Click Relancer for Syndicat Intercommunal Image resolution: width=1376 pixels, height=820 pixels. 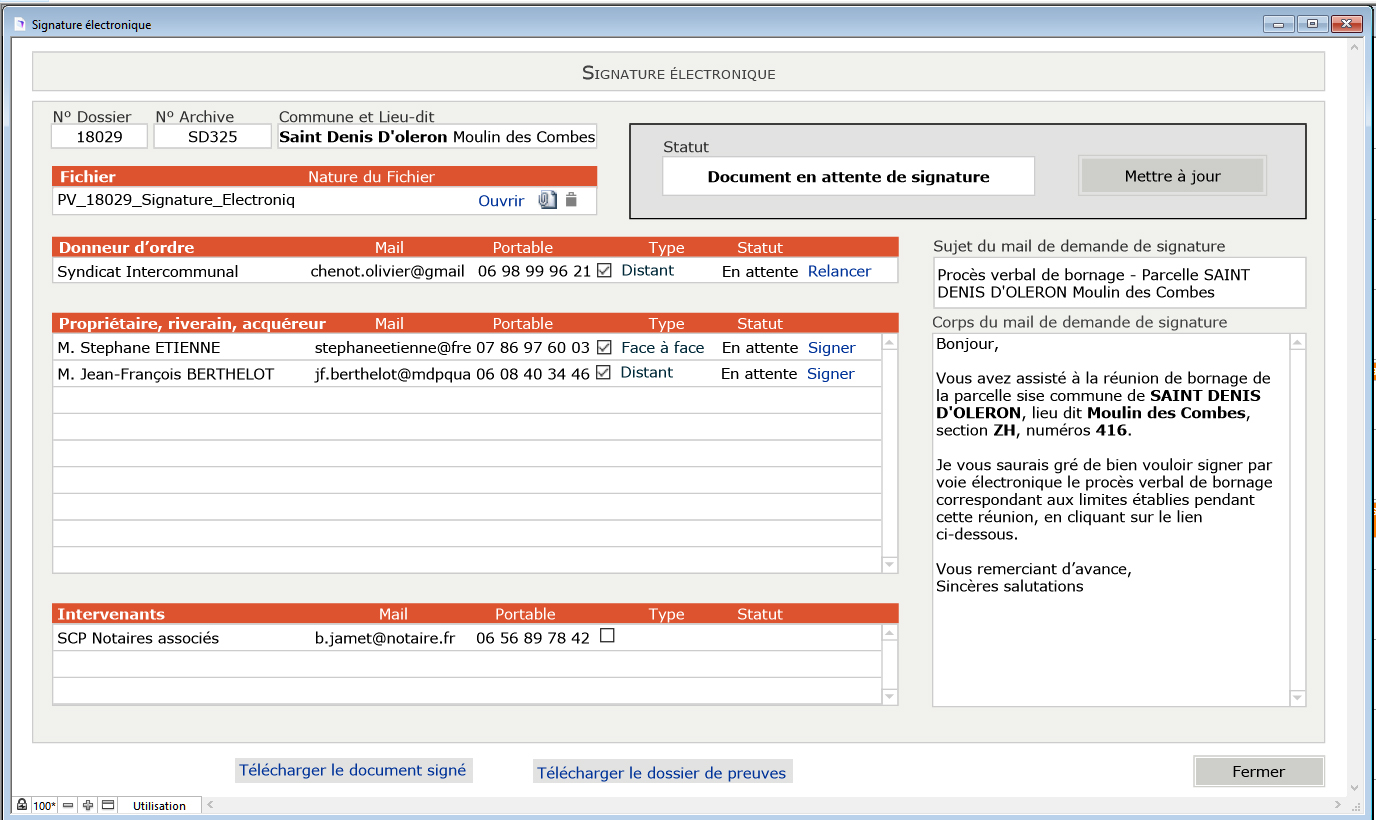[839, 271]
